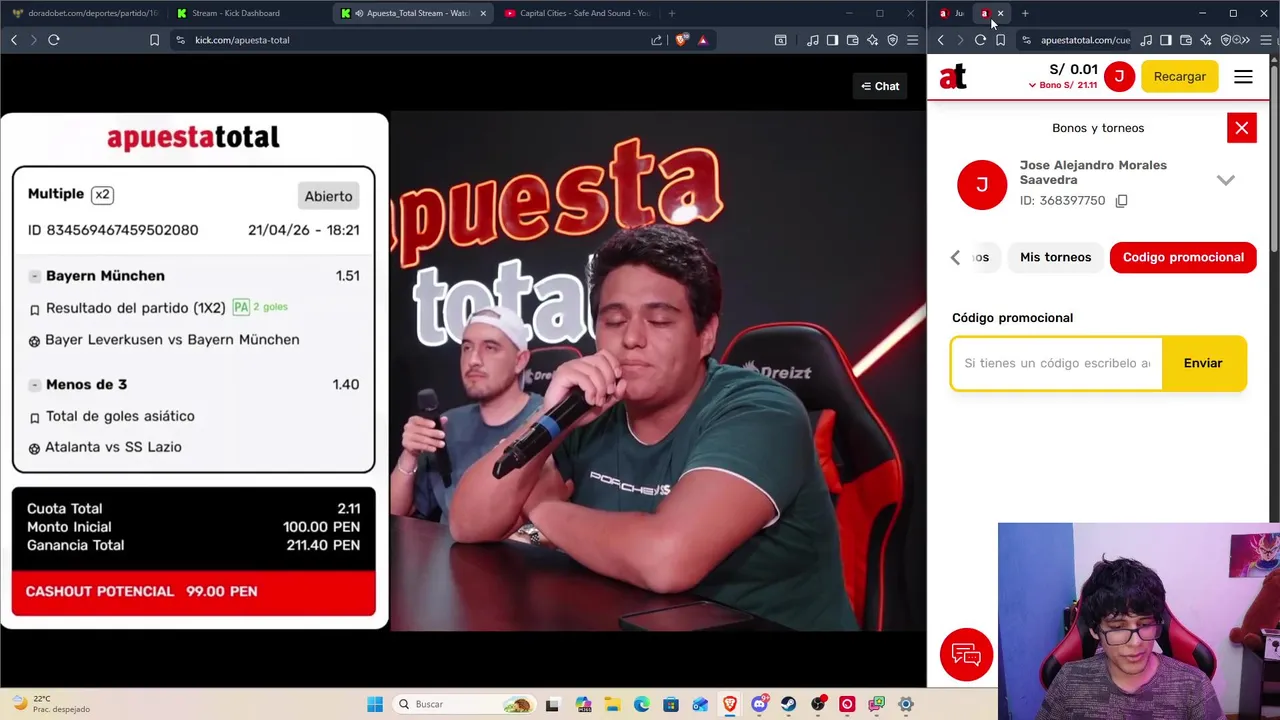Switch to first 'Ju' tab in right browser

pos(951,13)
